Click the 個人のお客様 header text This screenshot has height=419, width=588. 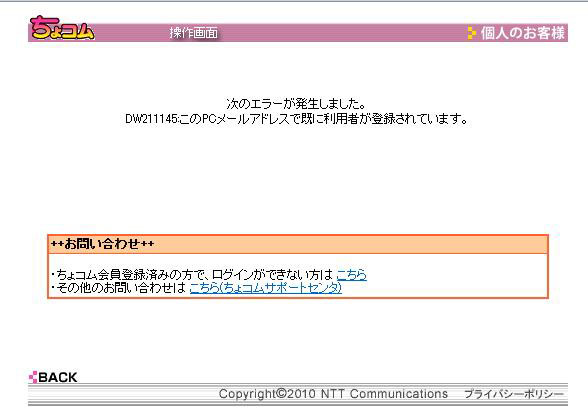pos(523,33)
